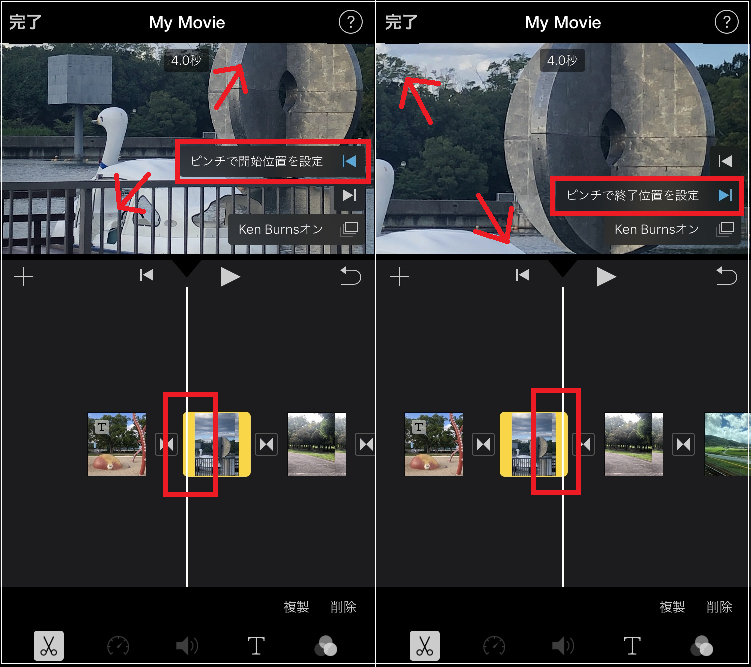Viewport: 751px width, 667px height.
Task: Open transition after park clip, right timeline
Action: [683, 445]
